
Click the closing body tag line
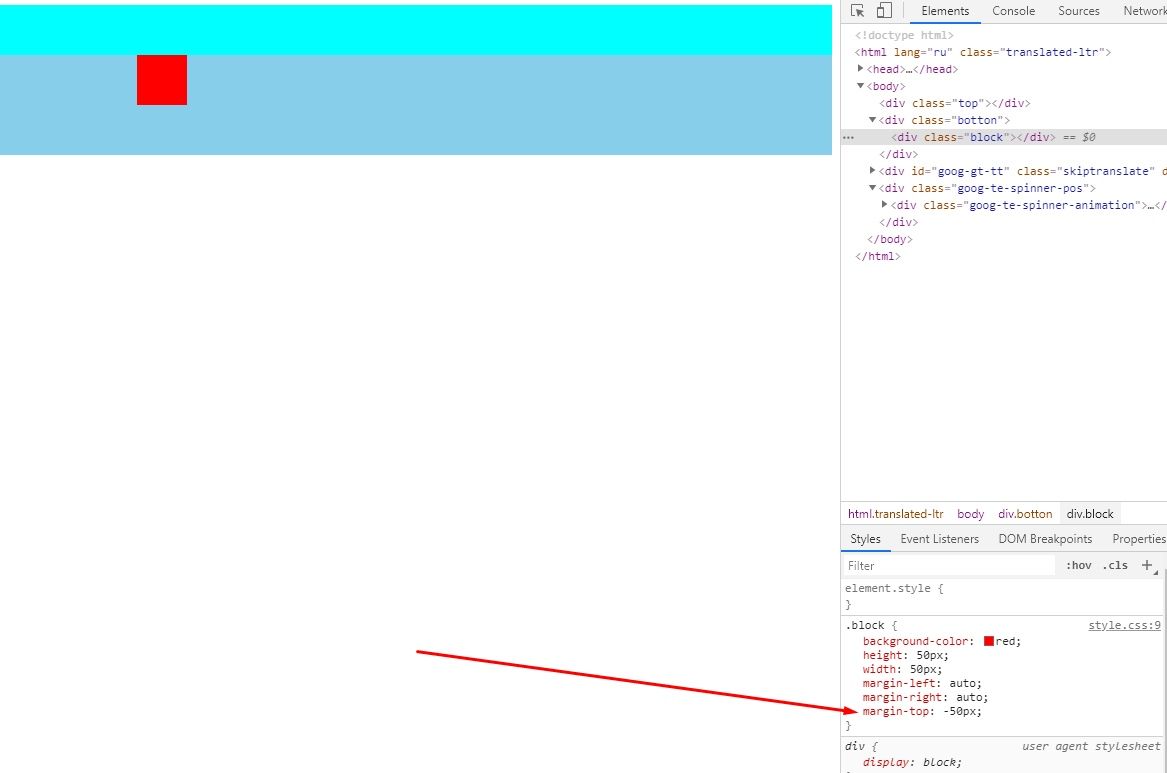[x=889, y=239]
